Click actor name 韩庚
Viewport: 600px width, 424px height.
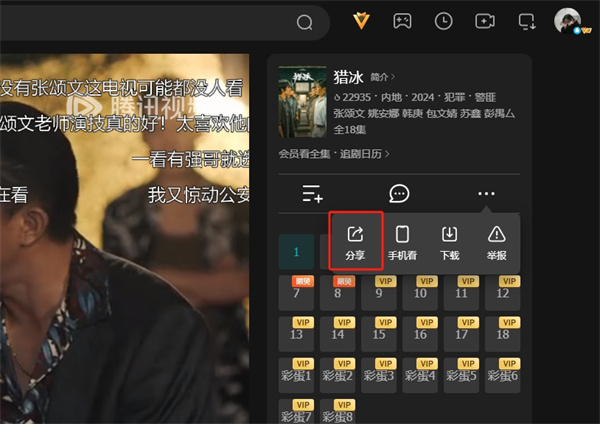(x=412, y=113)
